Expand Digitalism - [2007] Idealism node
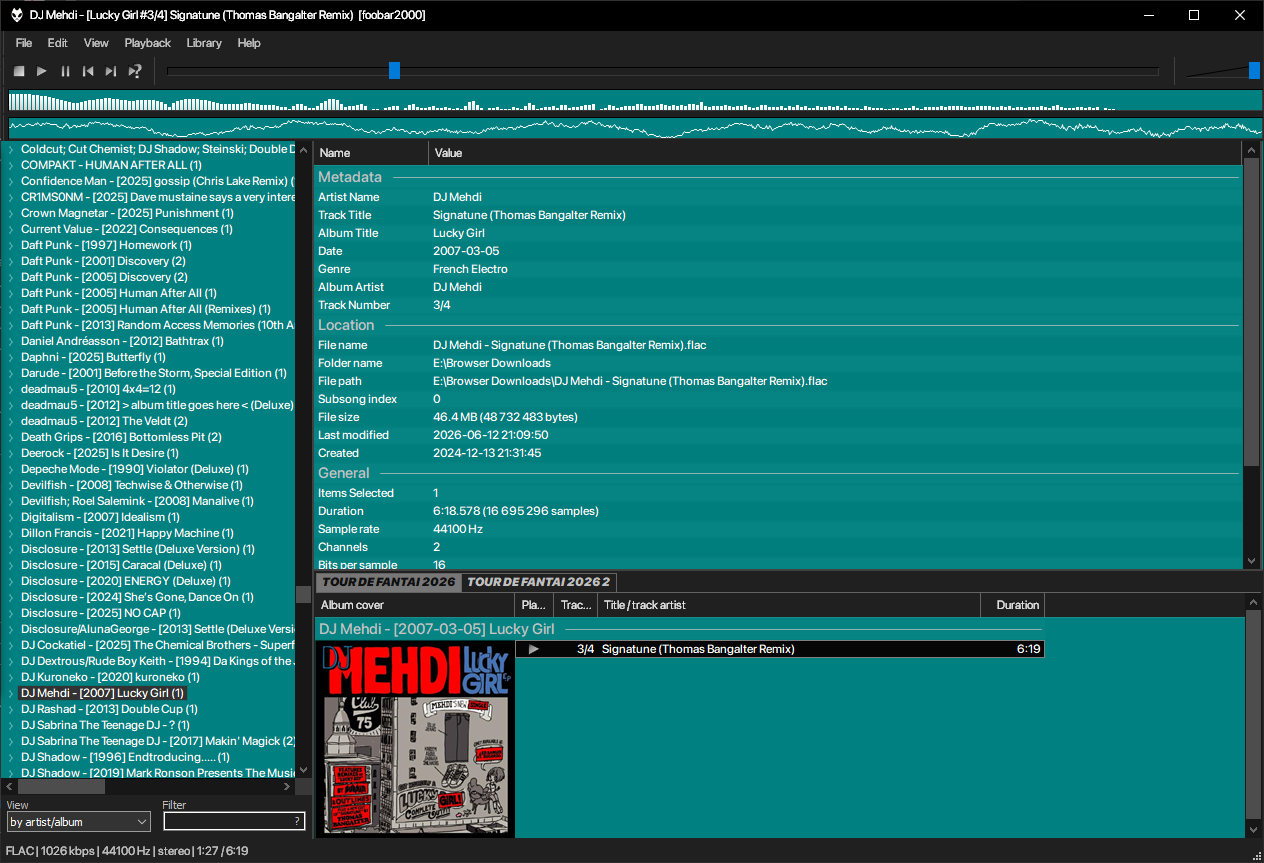 pyautogui.click(x=11, y=517)
